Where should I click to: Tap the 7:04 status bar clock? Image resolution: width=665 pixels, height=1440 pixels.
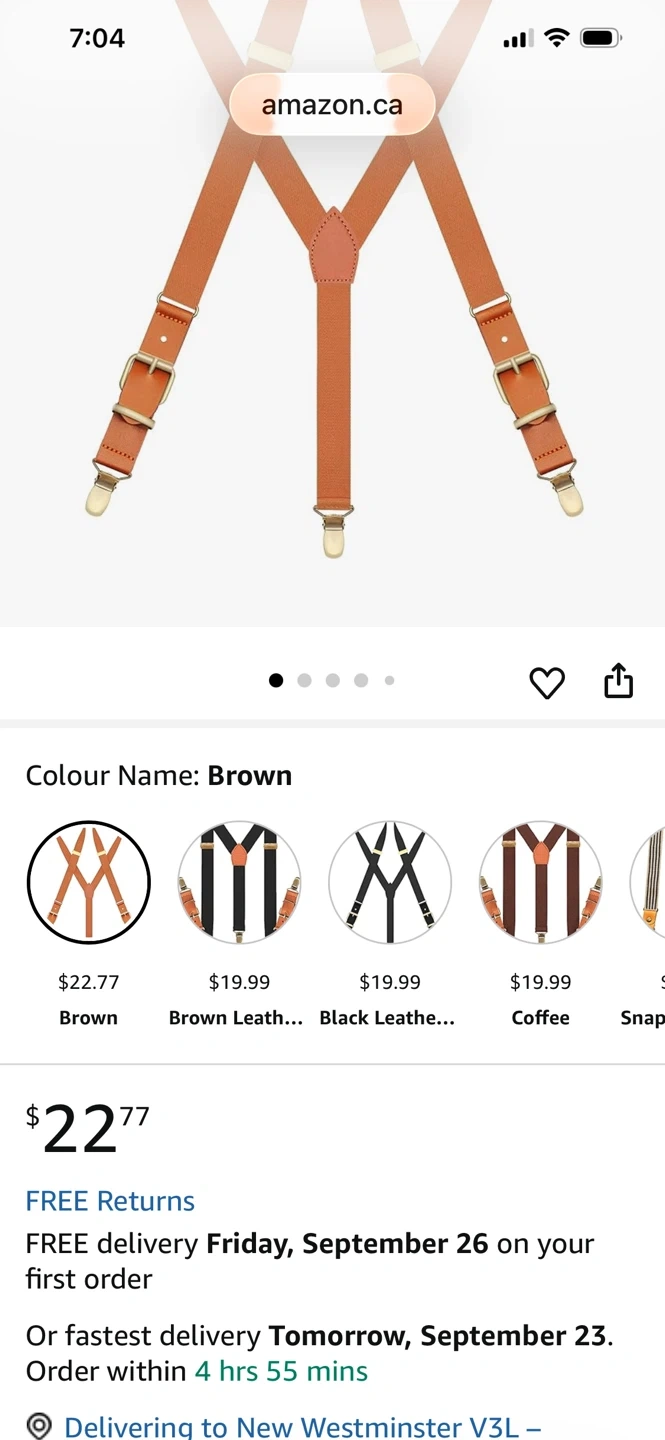coord(97,39)
